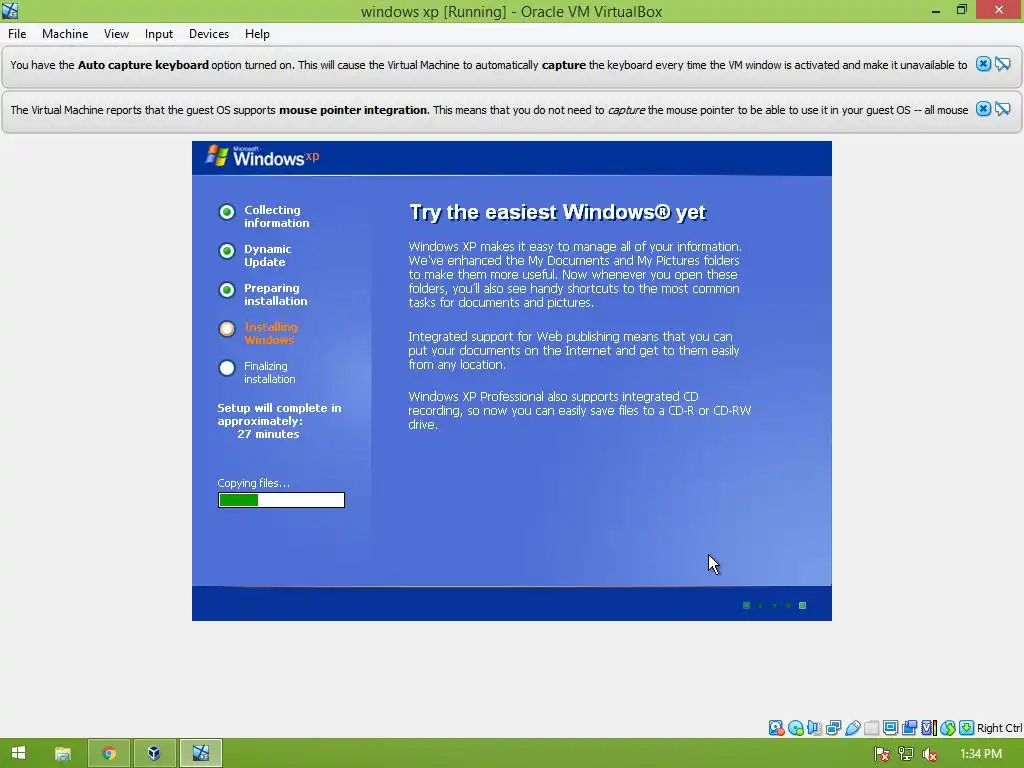This screenshot has width=1024, height=768.
Task: Open the Input menu
Action: (159, 34)
